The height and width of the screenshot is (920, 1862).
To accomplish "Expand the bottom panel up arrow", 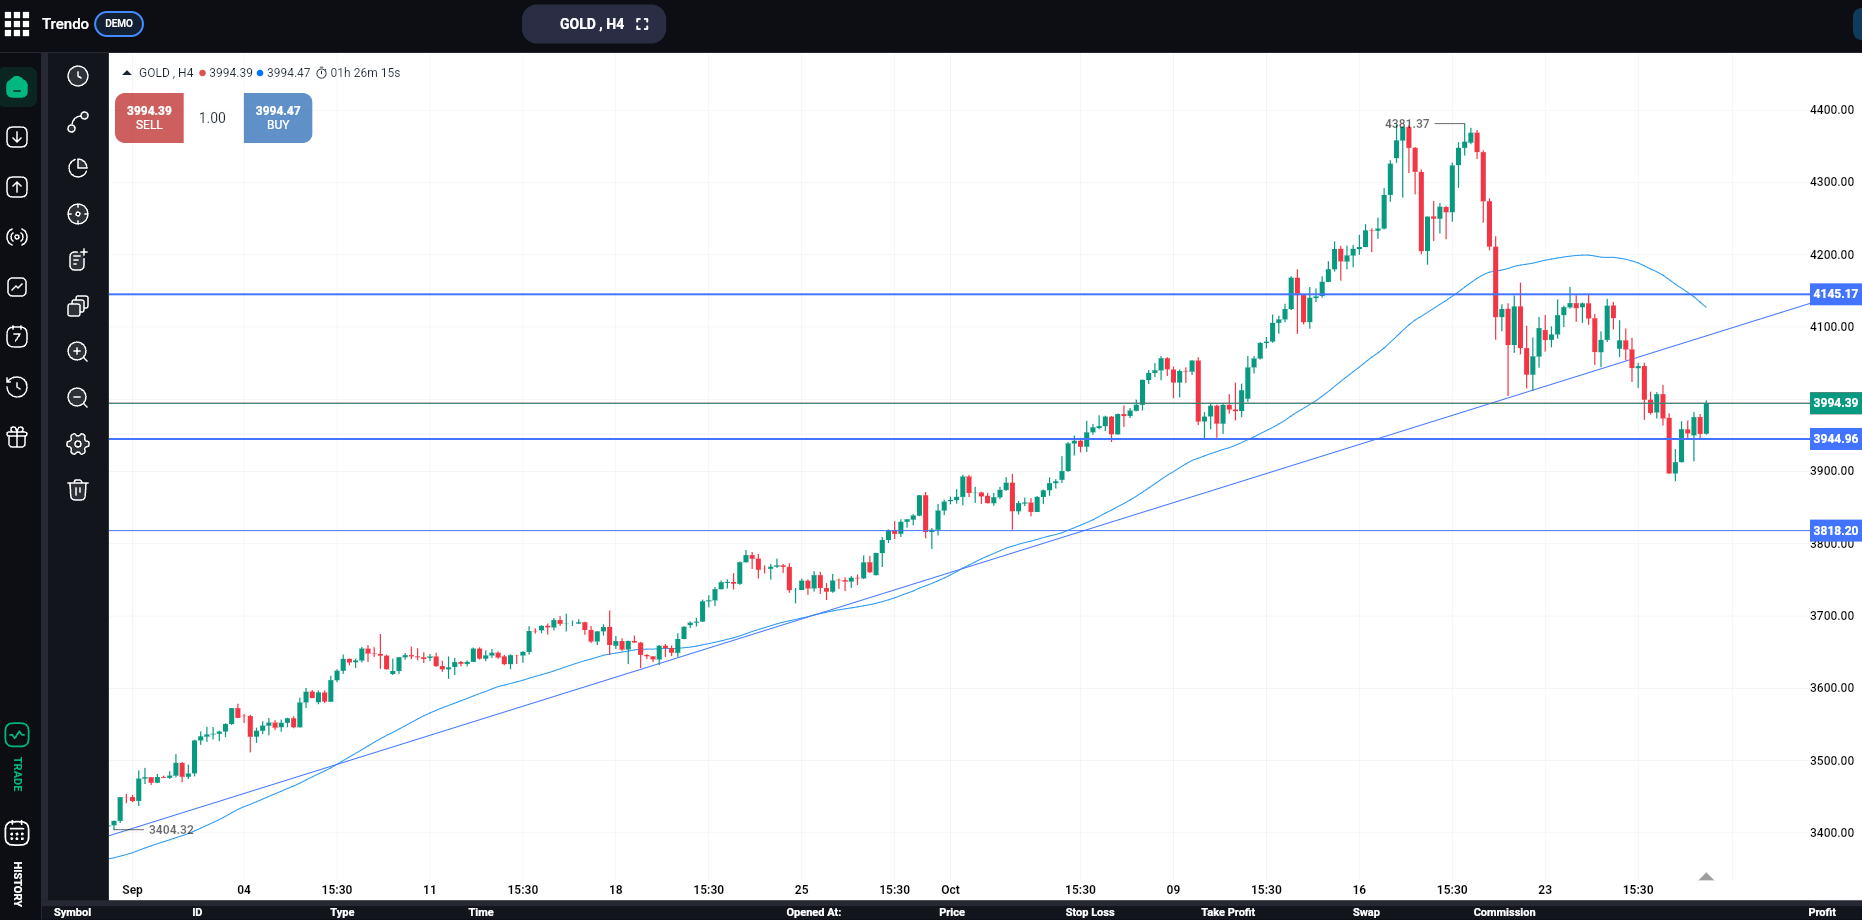I will point(1706,877).
